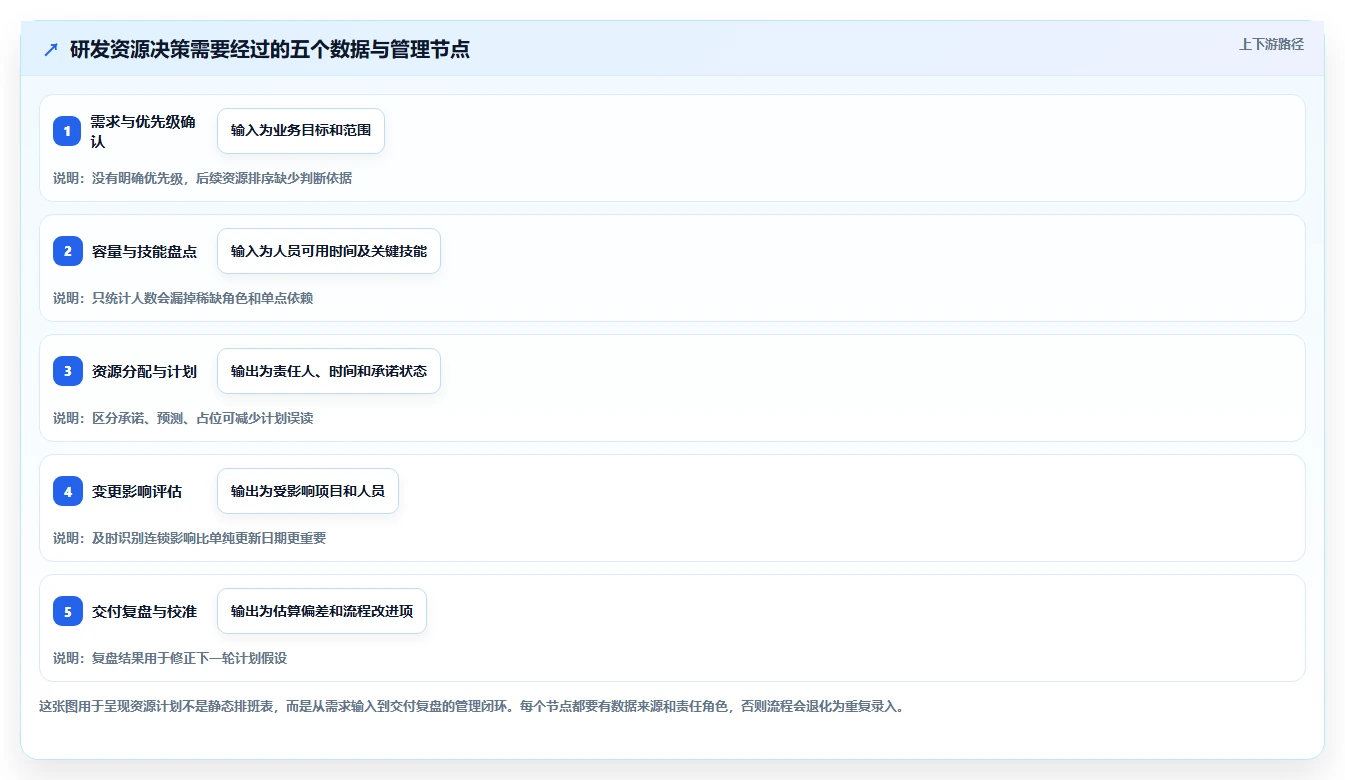Screen dimensions: 1345x780
Task: Click the arrow icon beside the main title
Action: pos(51,49)
